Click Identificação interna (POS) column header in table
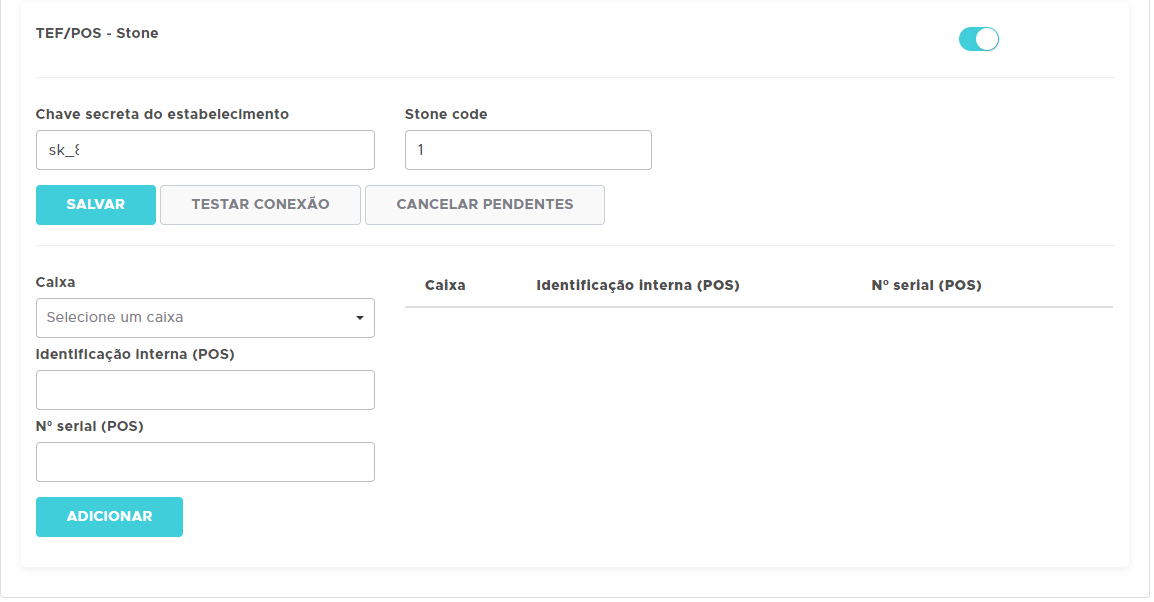The height and width of the screenshot is (602, 1154). [x=637, y=285]
